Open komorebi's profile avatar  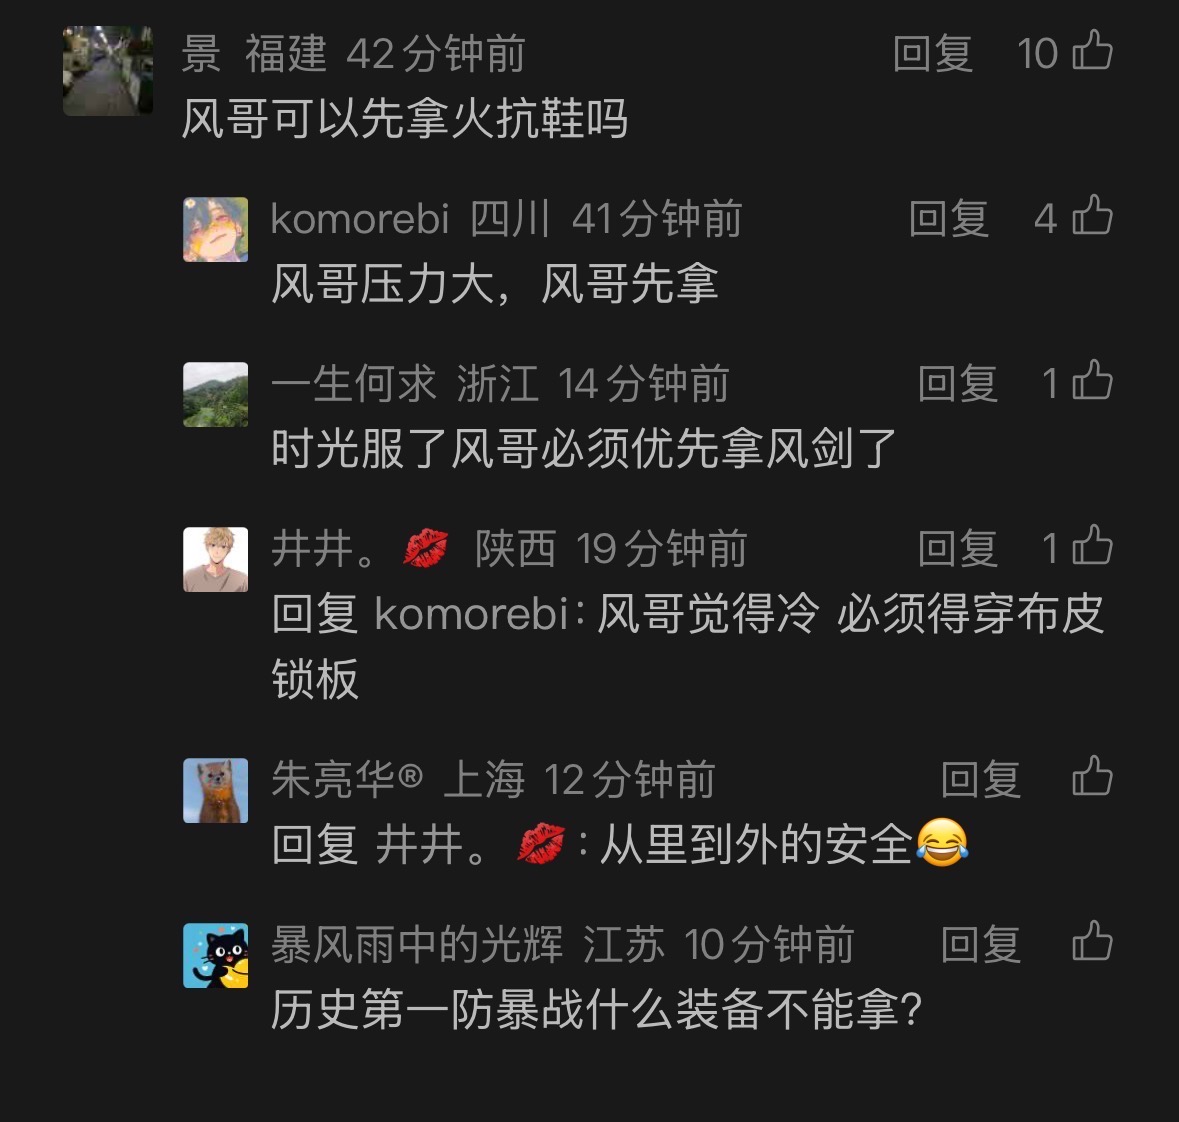tap(216, 229)
